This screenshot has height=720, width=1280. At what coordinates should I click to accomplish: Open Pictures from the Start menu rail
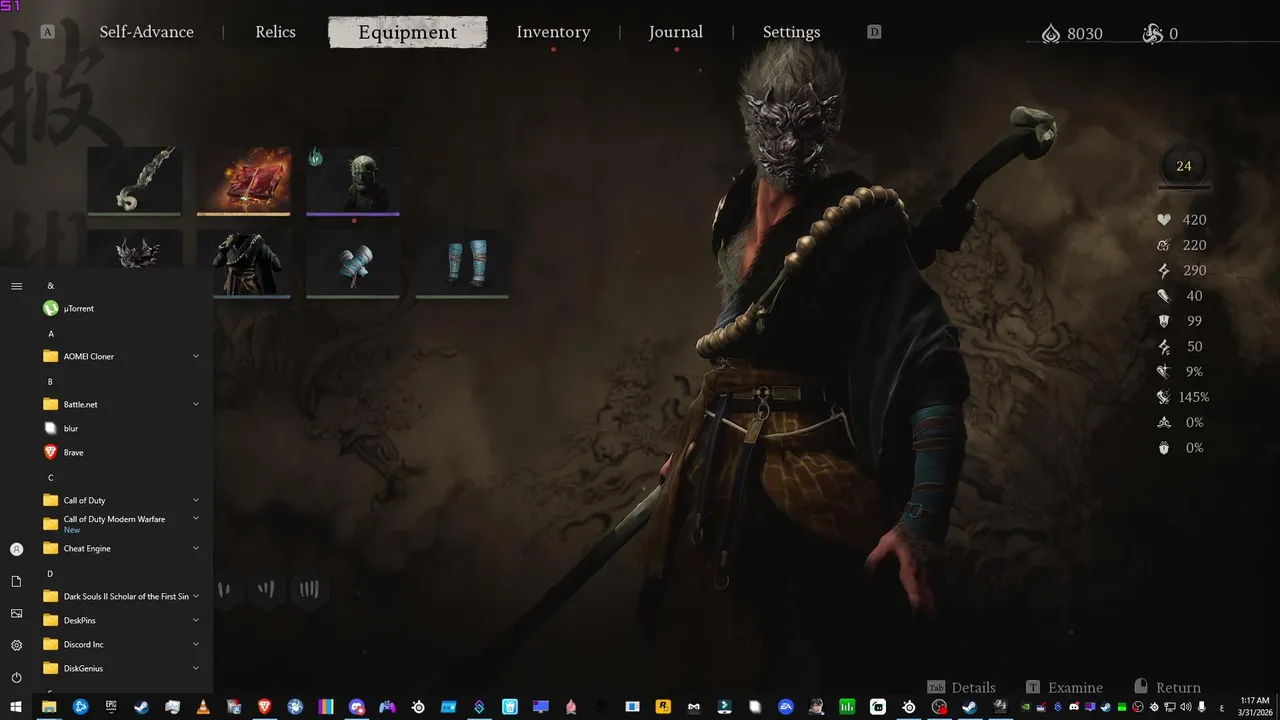[x=16, y=613]
